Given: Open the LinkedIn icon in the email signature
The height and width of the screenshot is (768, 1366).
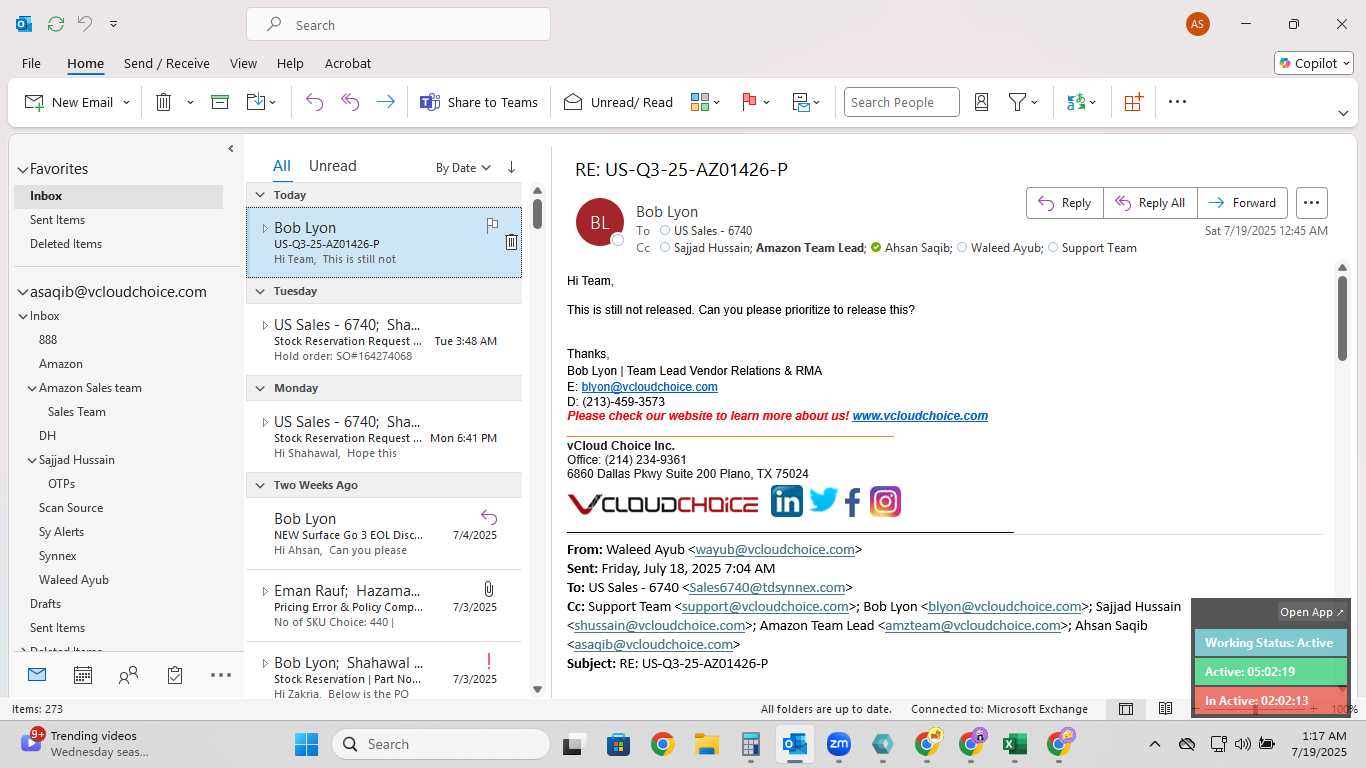Looking at the screenshot, I should (x=787, y=500).
